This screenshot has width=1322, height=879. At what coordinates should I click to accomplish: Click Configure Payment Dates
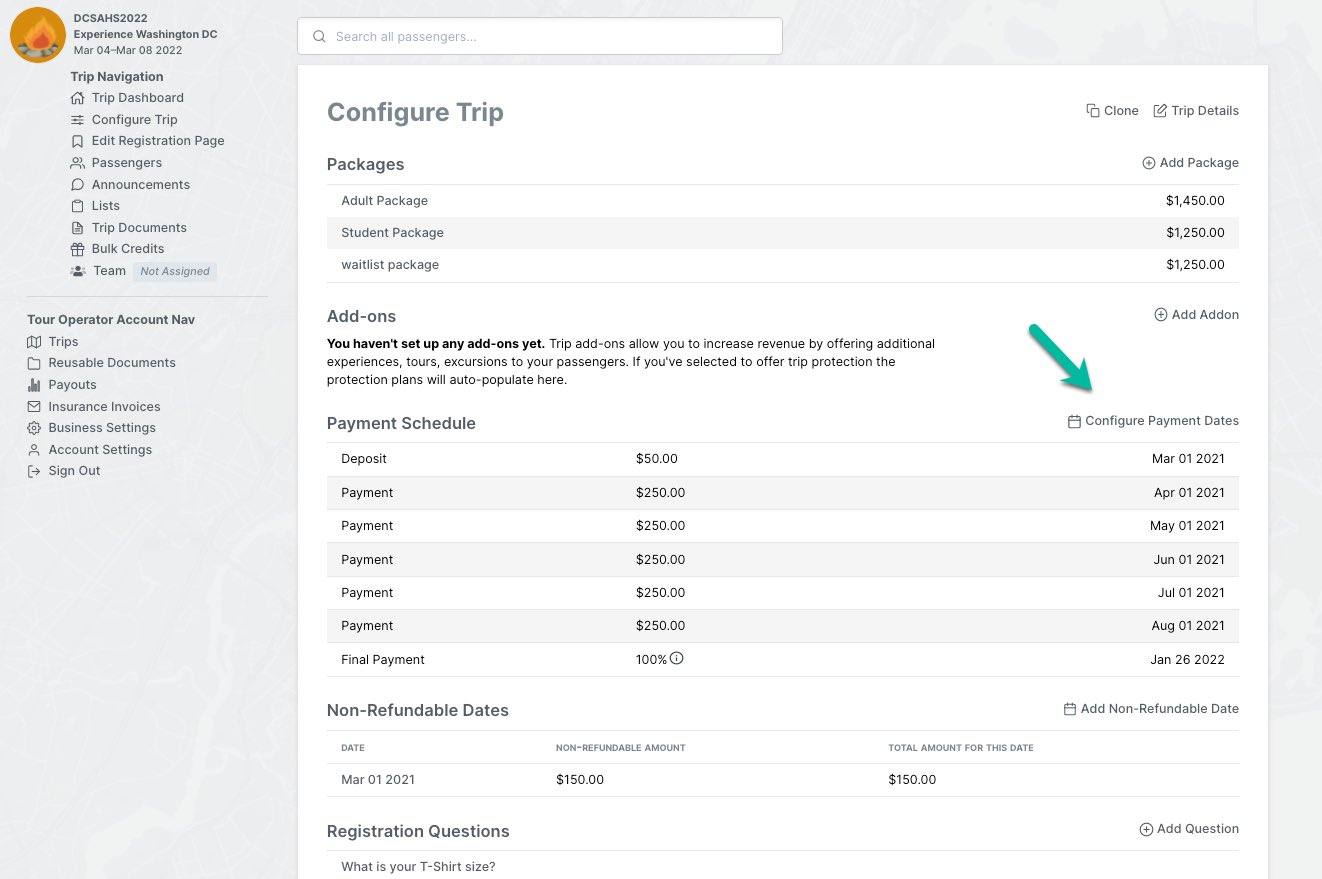coord(1153,422)
